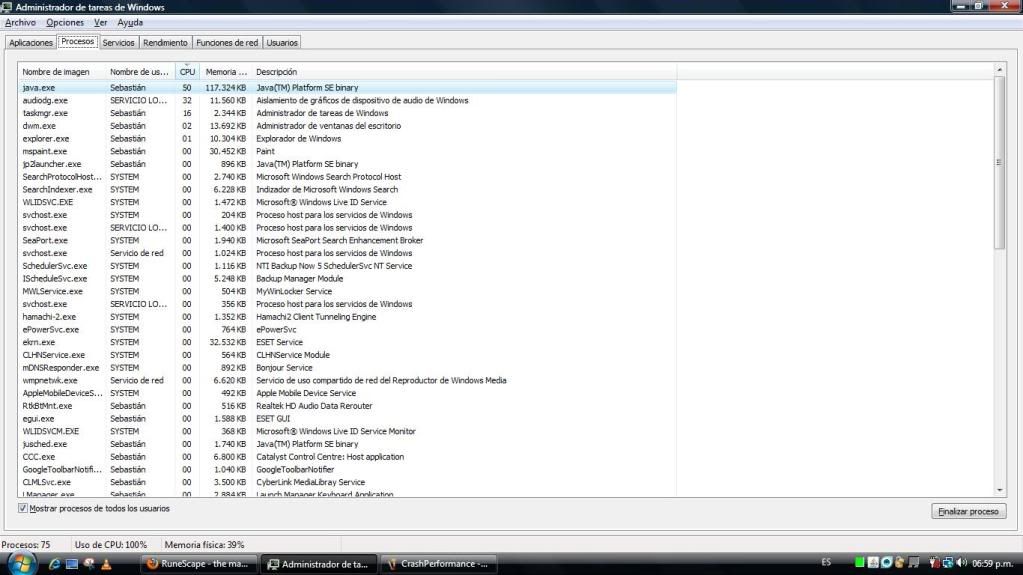
Task: Open the Opciones menu
Action: click(x=65, y=22)
